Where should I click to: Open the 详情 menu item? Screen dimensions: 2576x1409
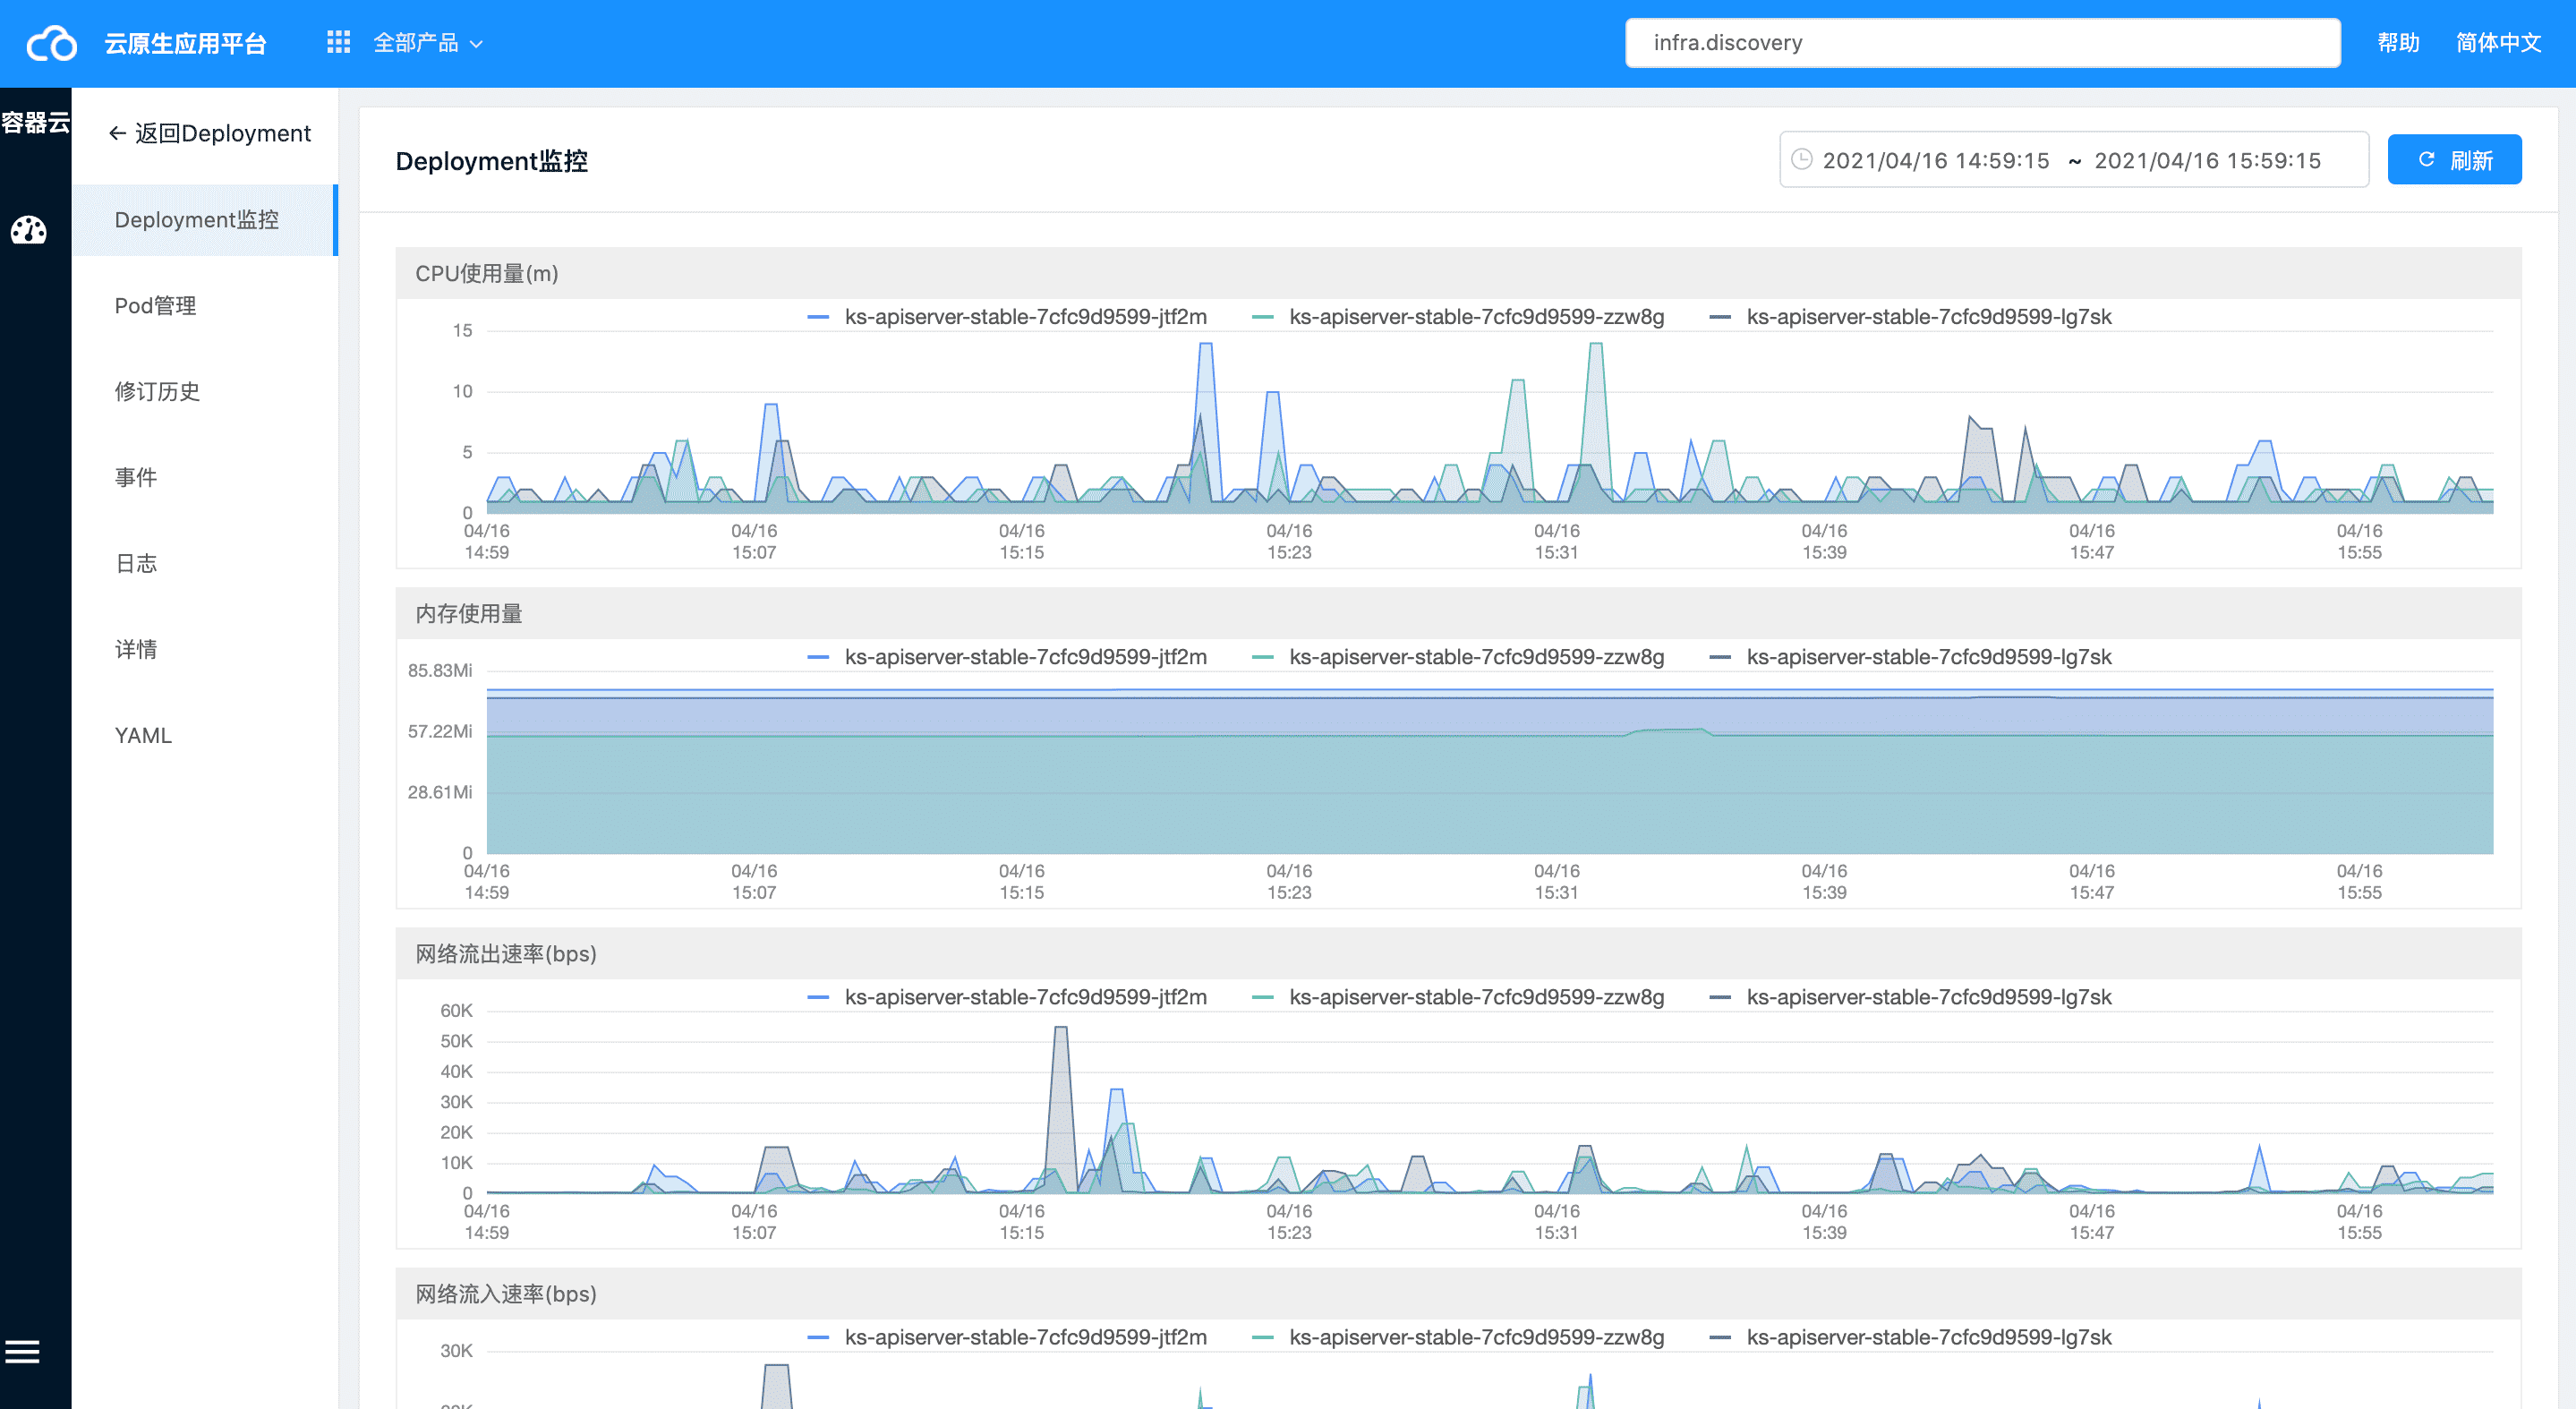click(x=205, y=650)
